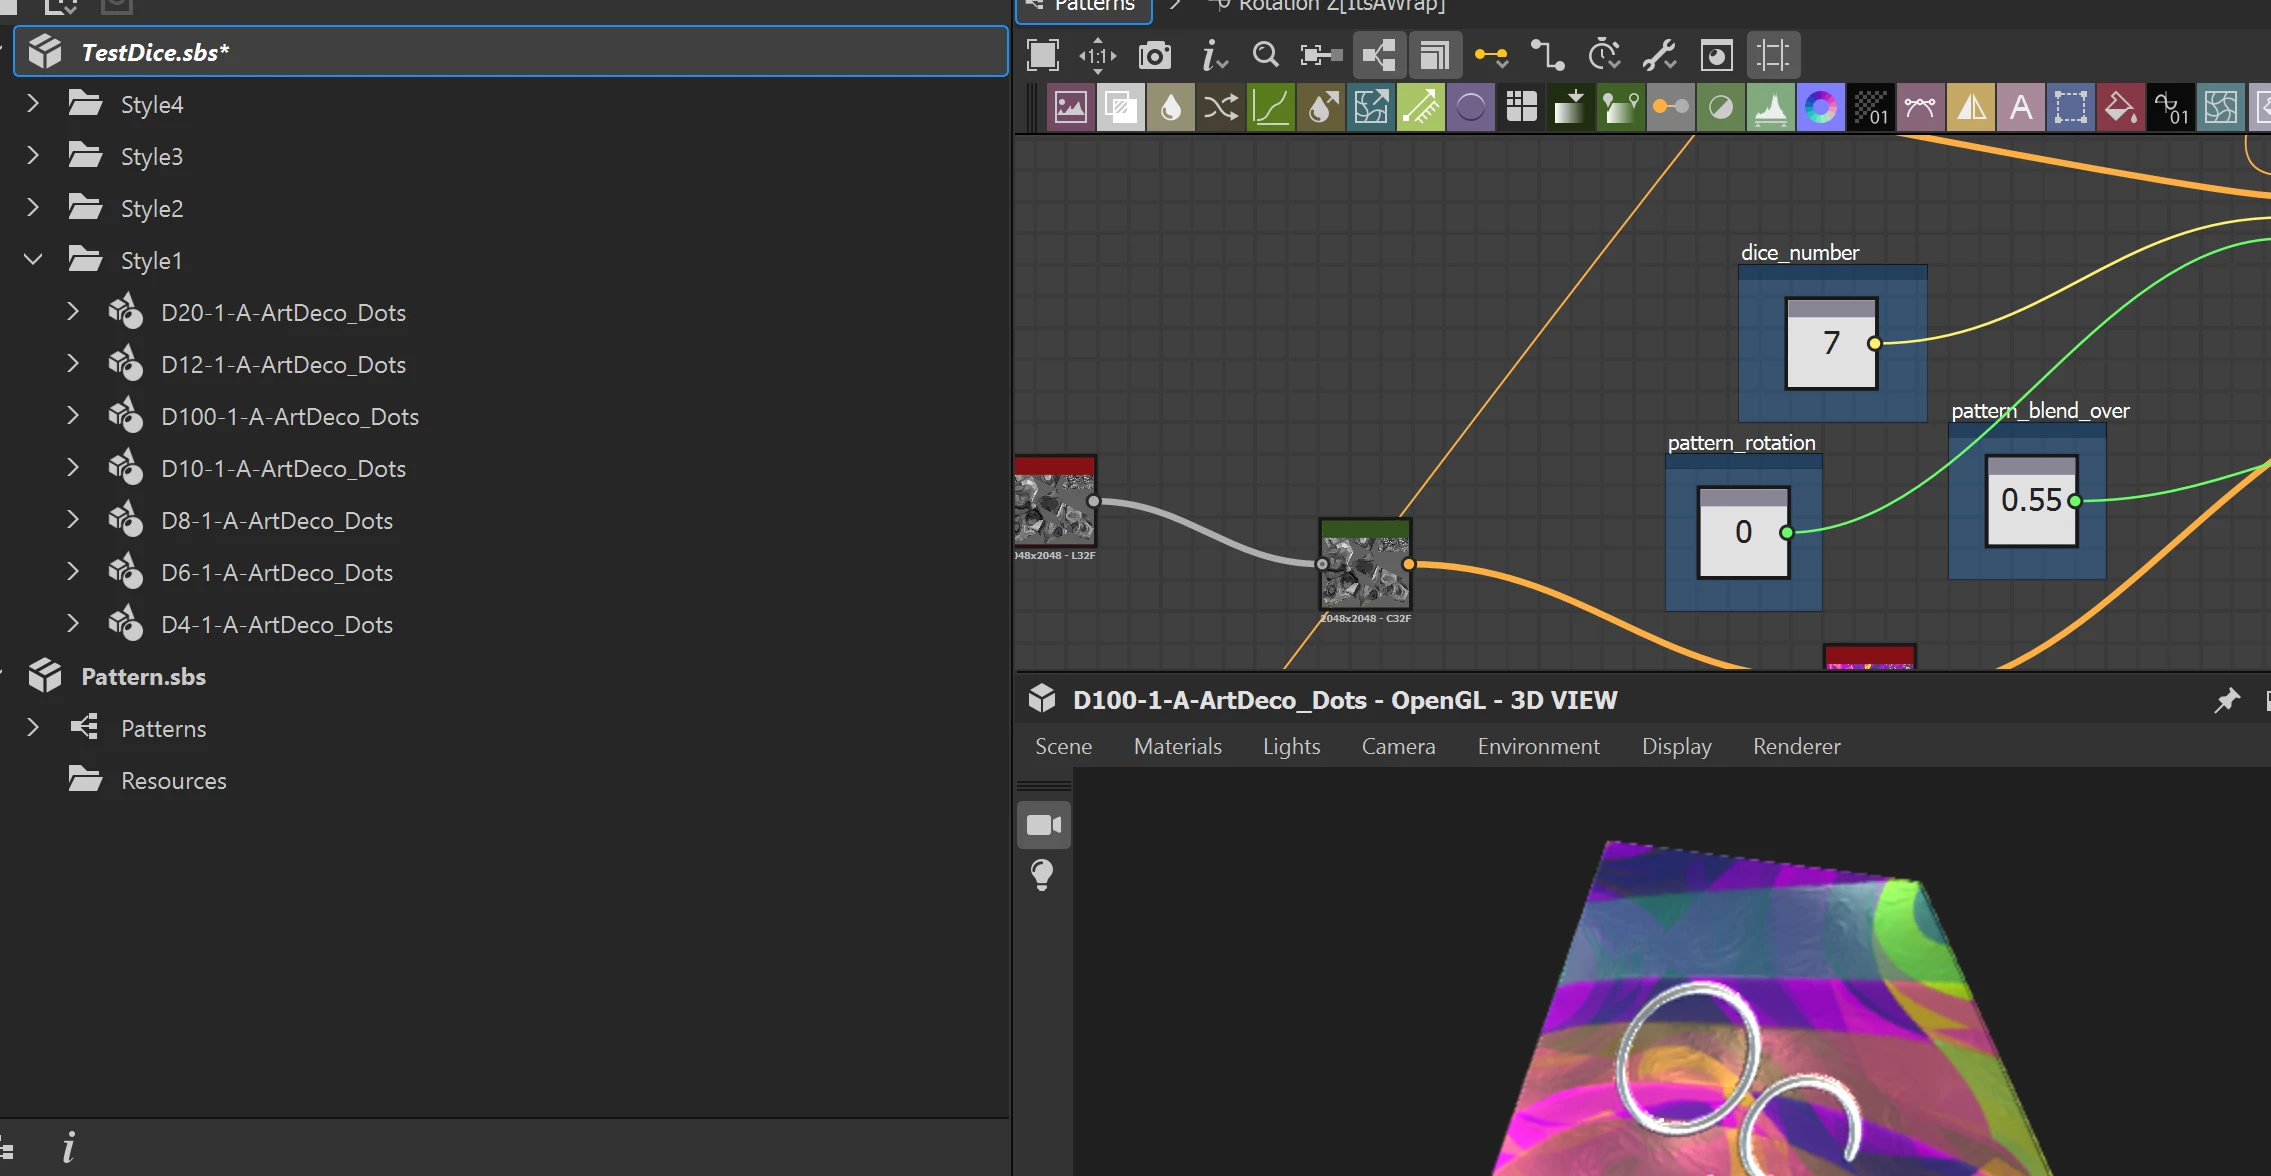Toggle the light bulb in 3D view
Screen dimensions: 2271x1176
pyautogui.click(x=1042, y=875)
